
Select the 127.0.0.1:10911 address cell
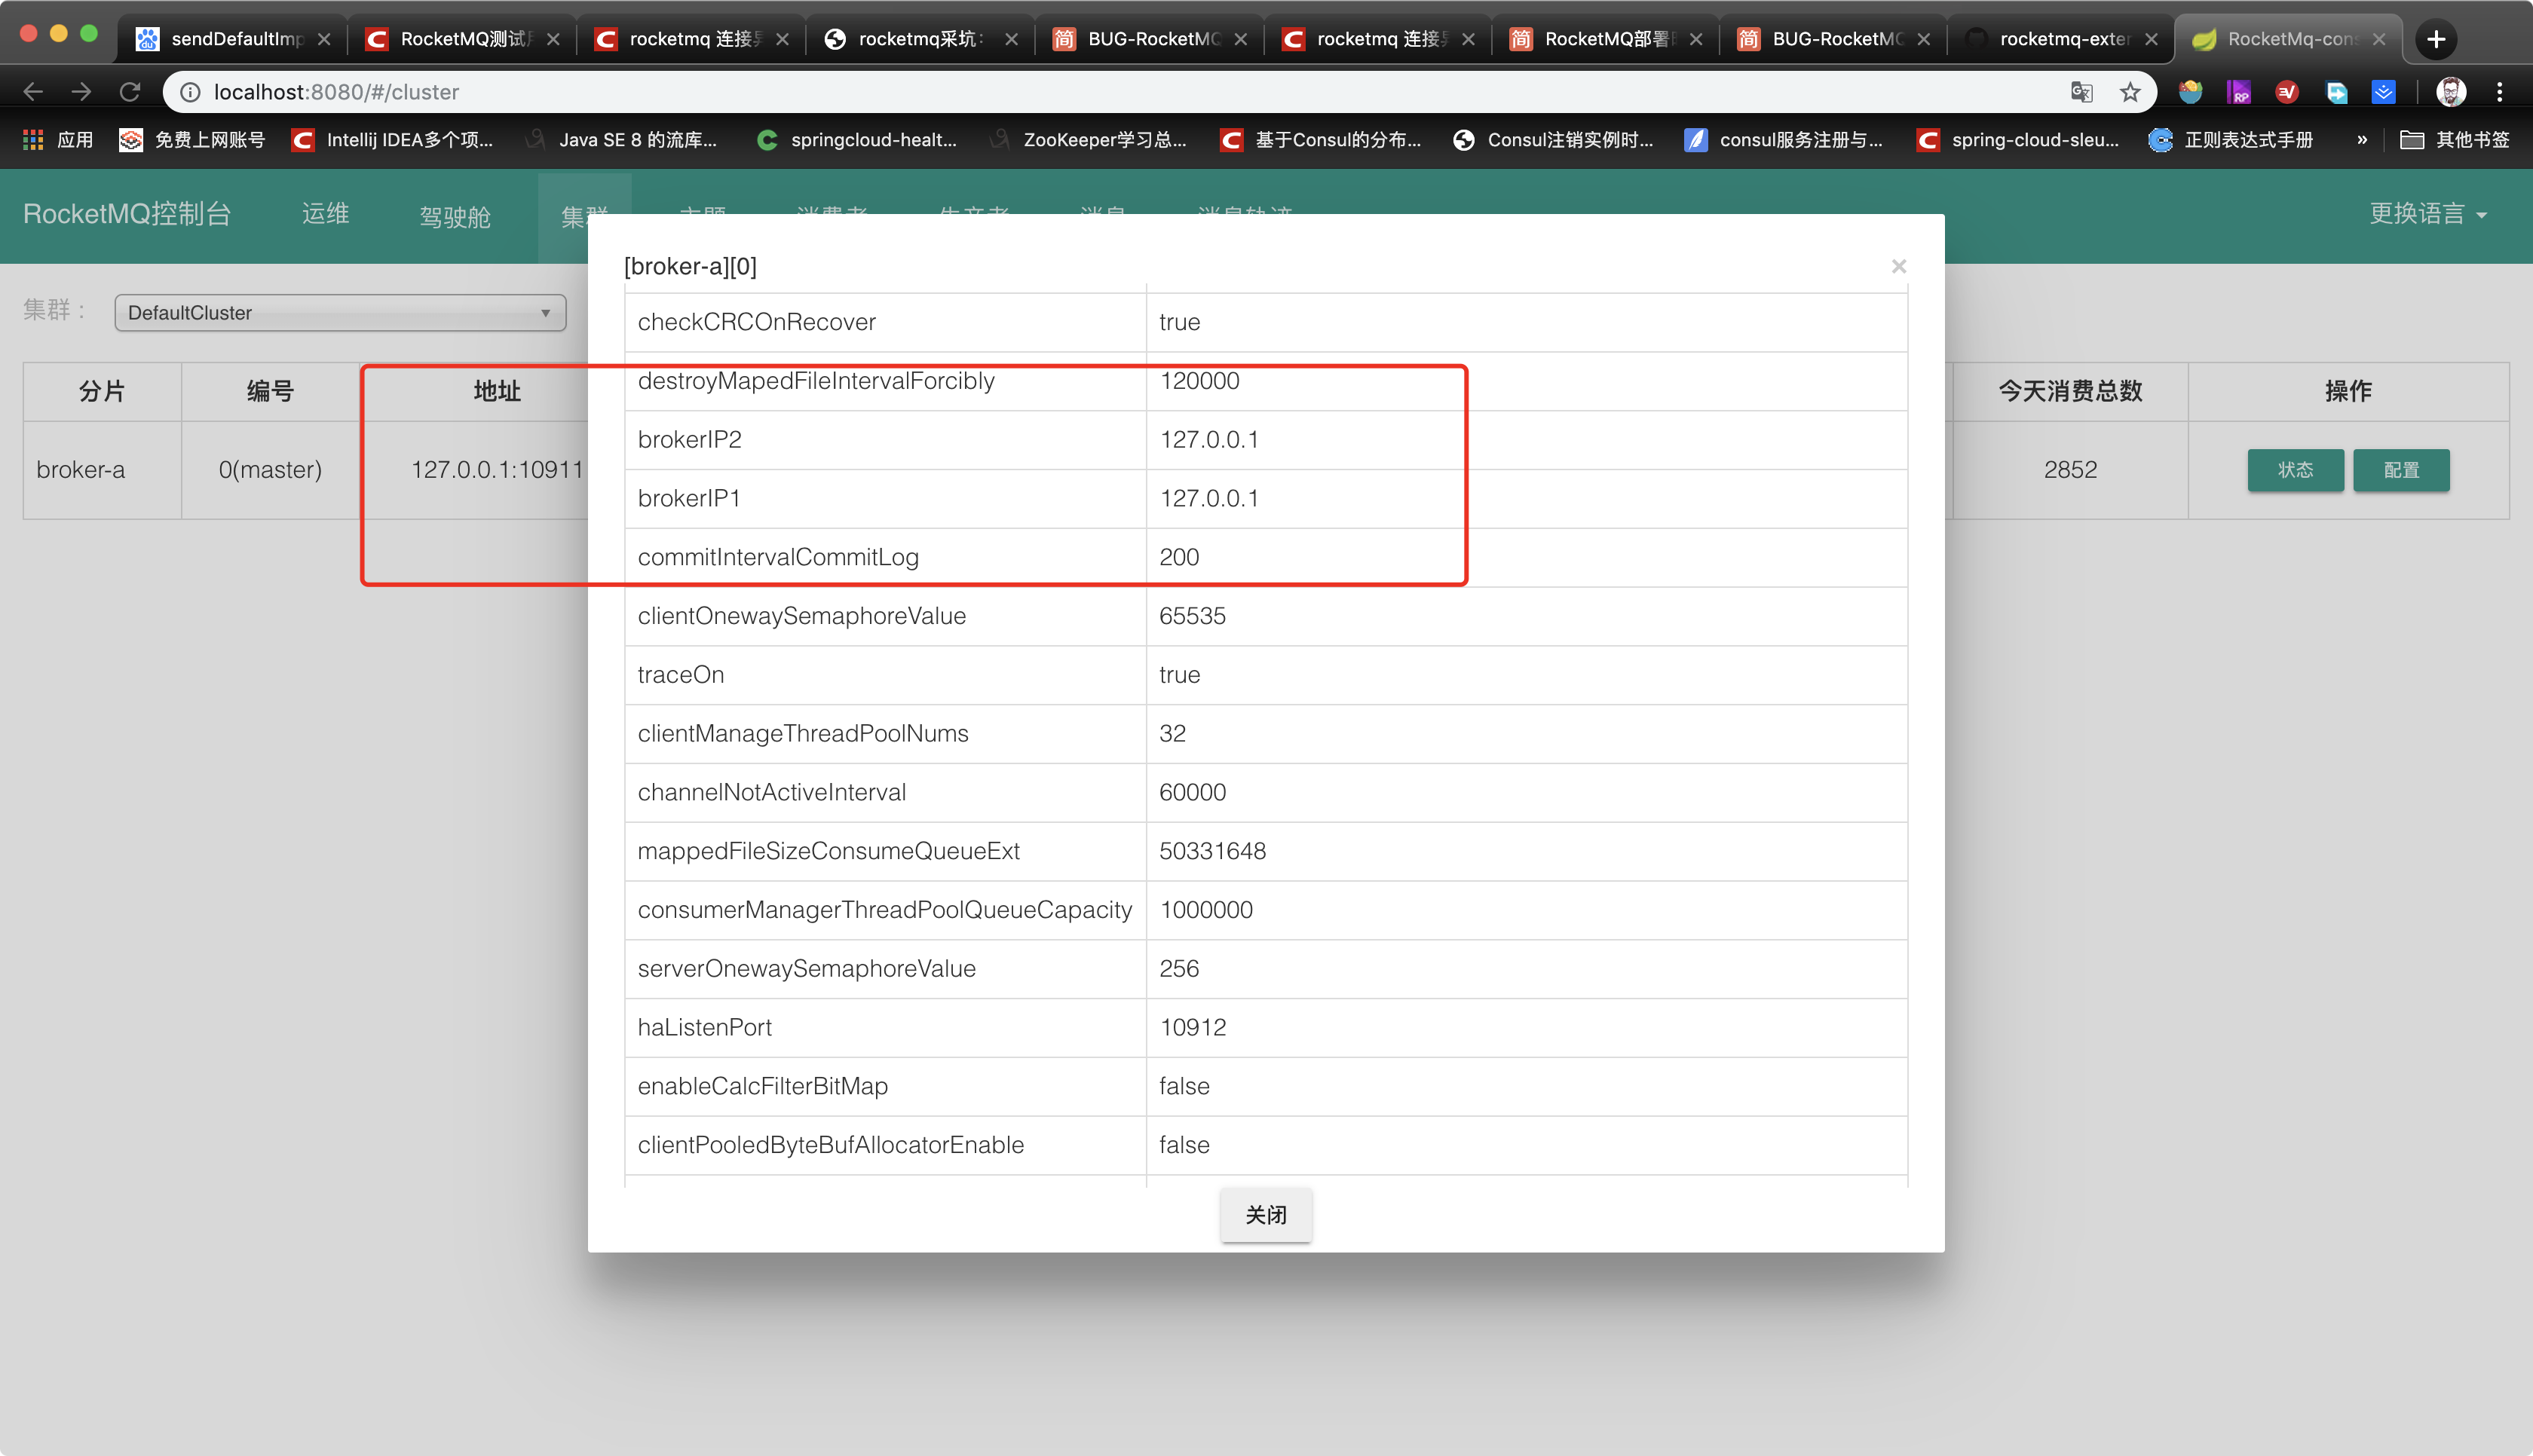(497, 470)
